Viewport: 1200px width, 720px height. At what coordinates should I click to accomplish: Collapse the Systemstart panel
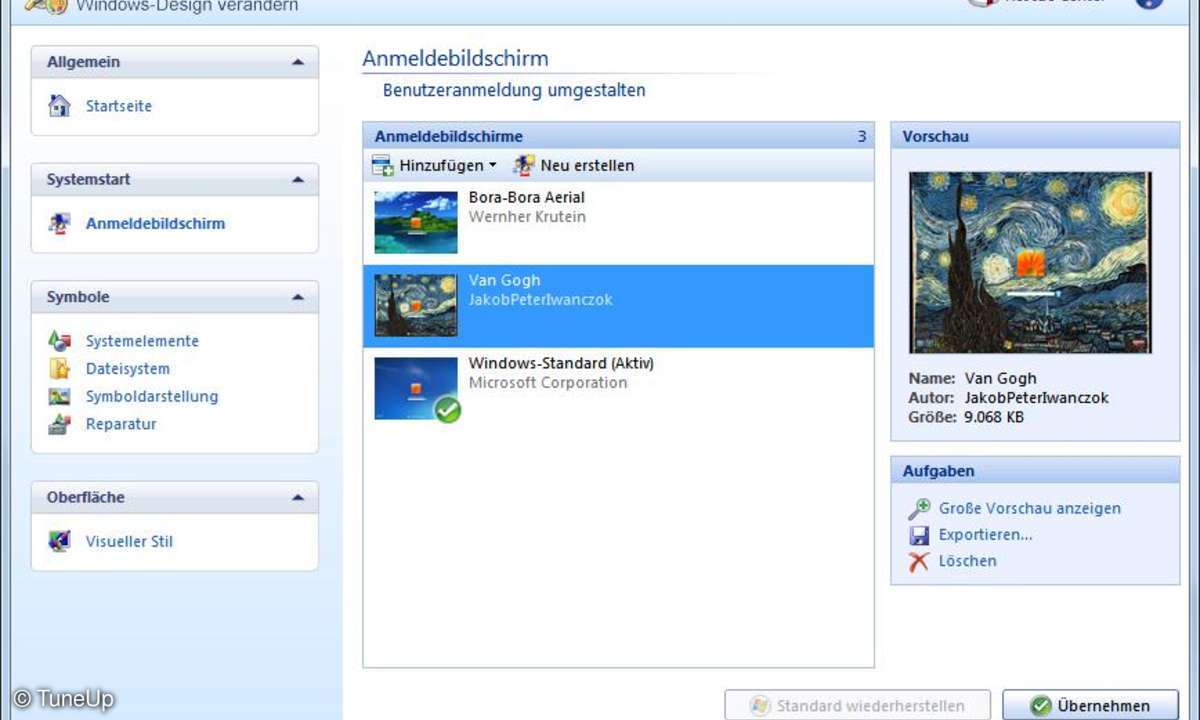297,180
